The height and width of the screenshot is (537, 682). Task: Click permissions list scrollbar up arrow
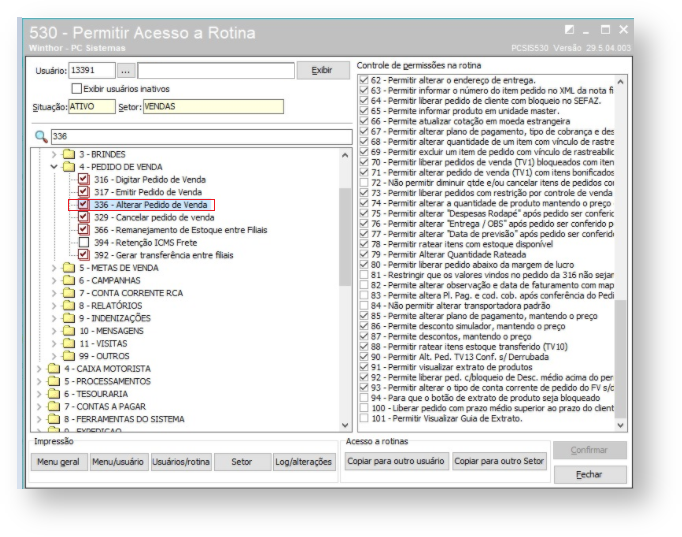621,81
